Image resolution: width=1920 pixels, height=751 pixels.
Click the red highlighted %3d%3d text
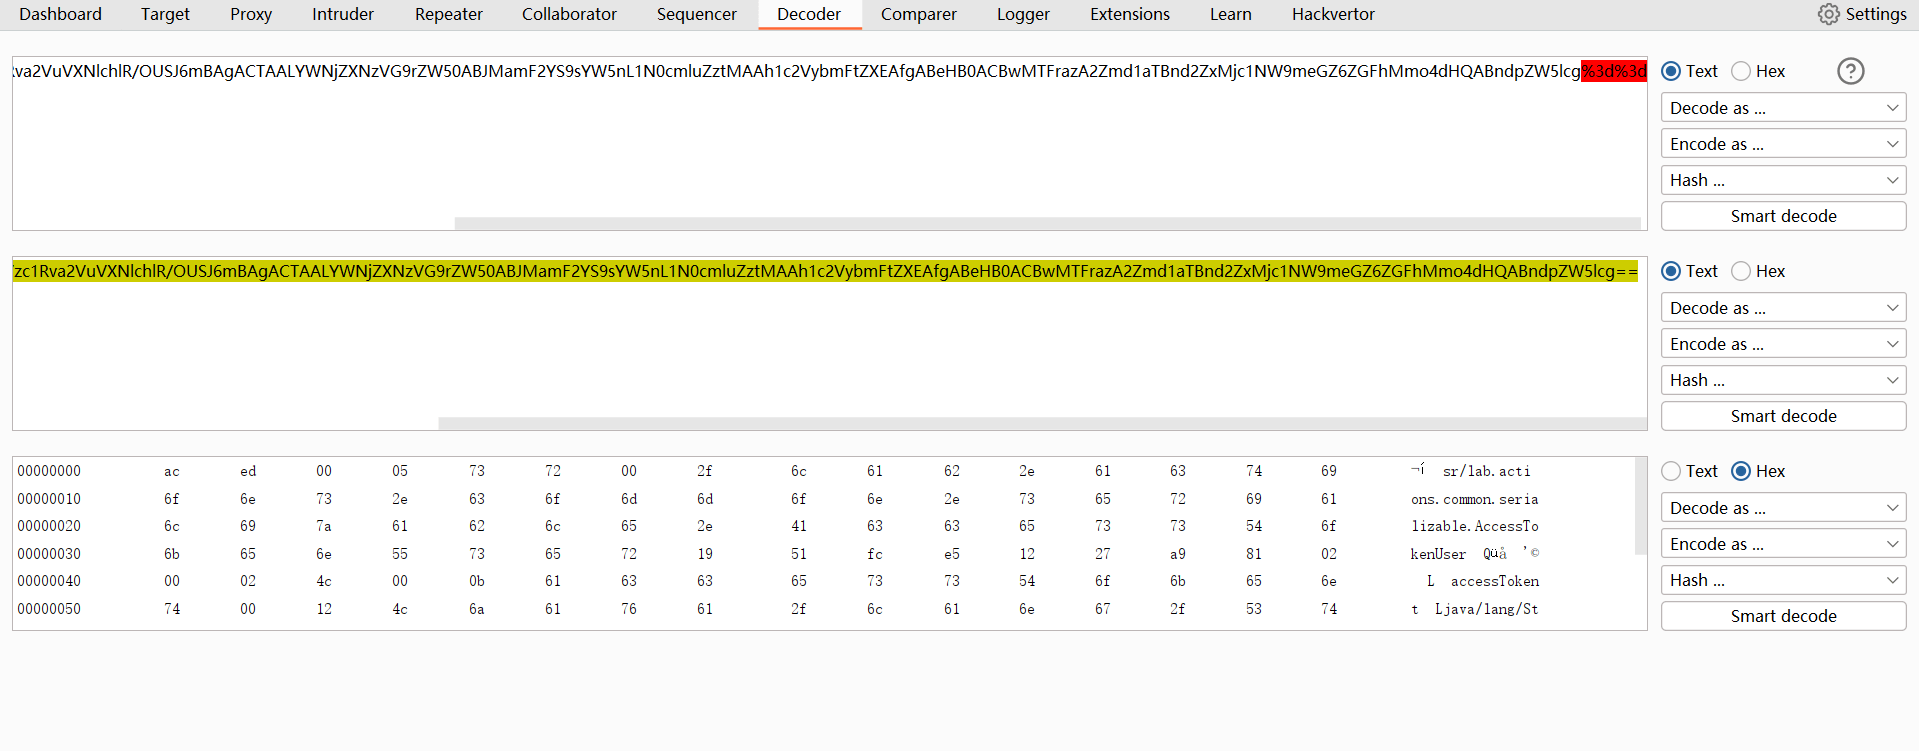click(1613, 71)
